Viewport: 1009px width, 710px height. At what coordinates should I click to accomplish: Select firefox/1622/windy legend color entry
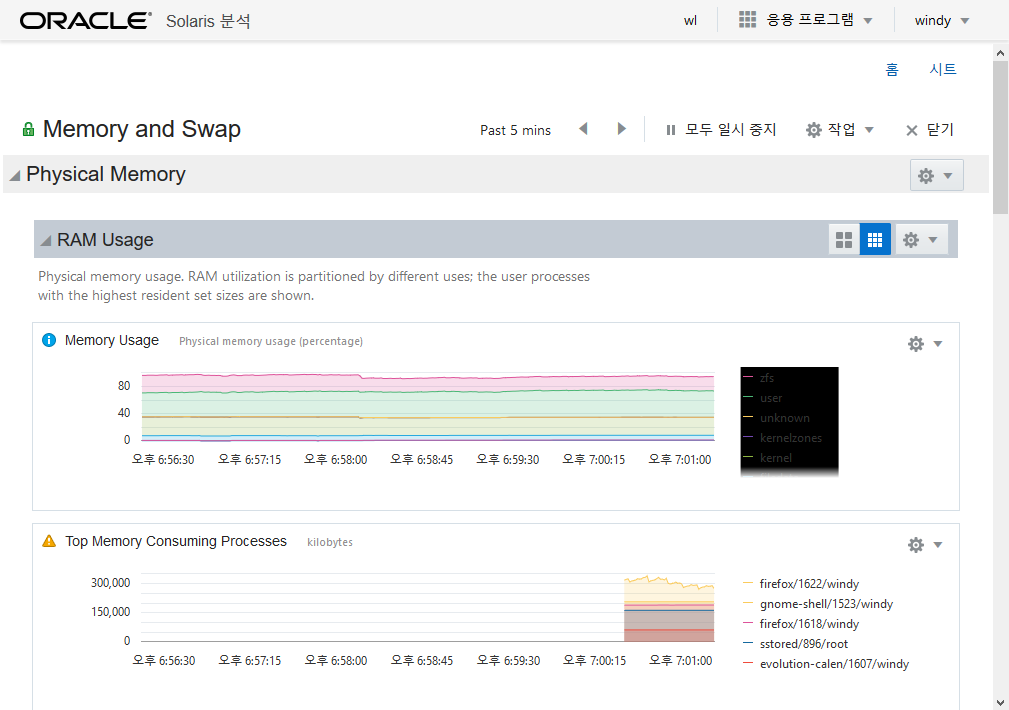pos(748,583)
